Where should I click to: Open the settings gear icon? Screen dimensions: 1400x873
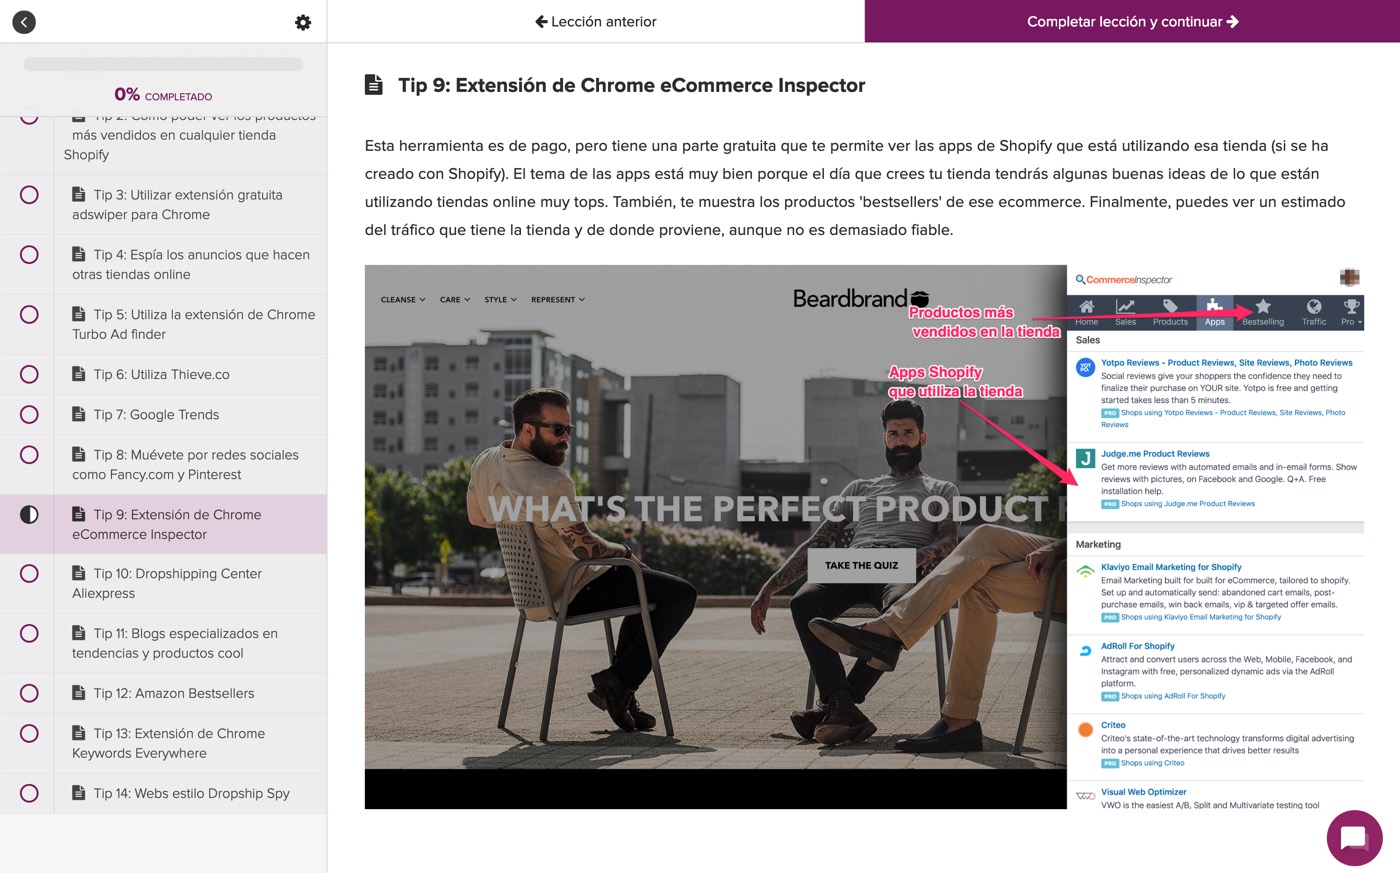coord(303,22)
